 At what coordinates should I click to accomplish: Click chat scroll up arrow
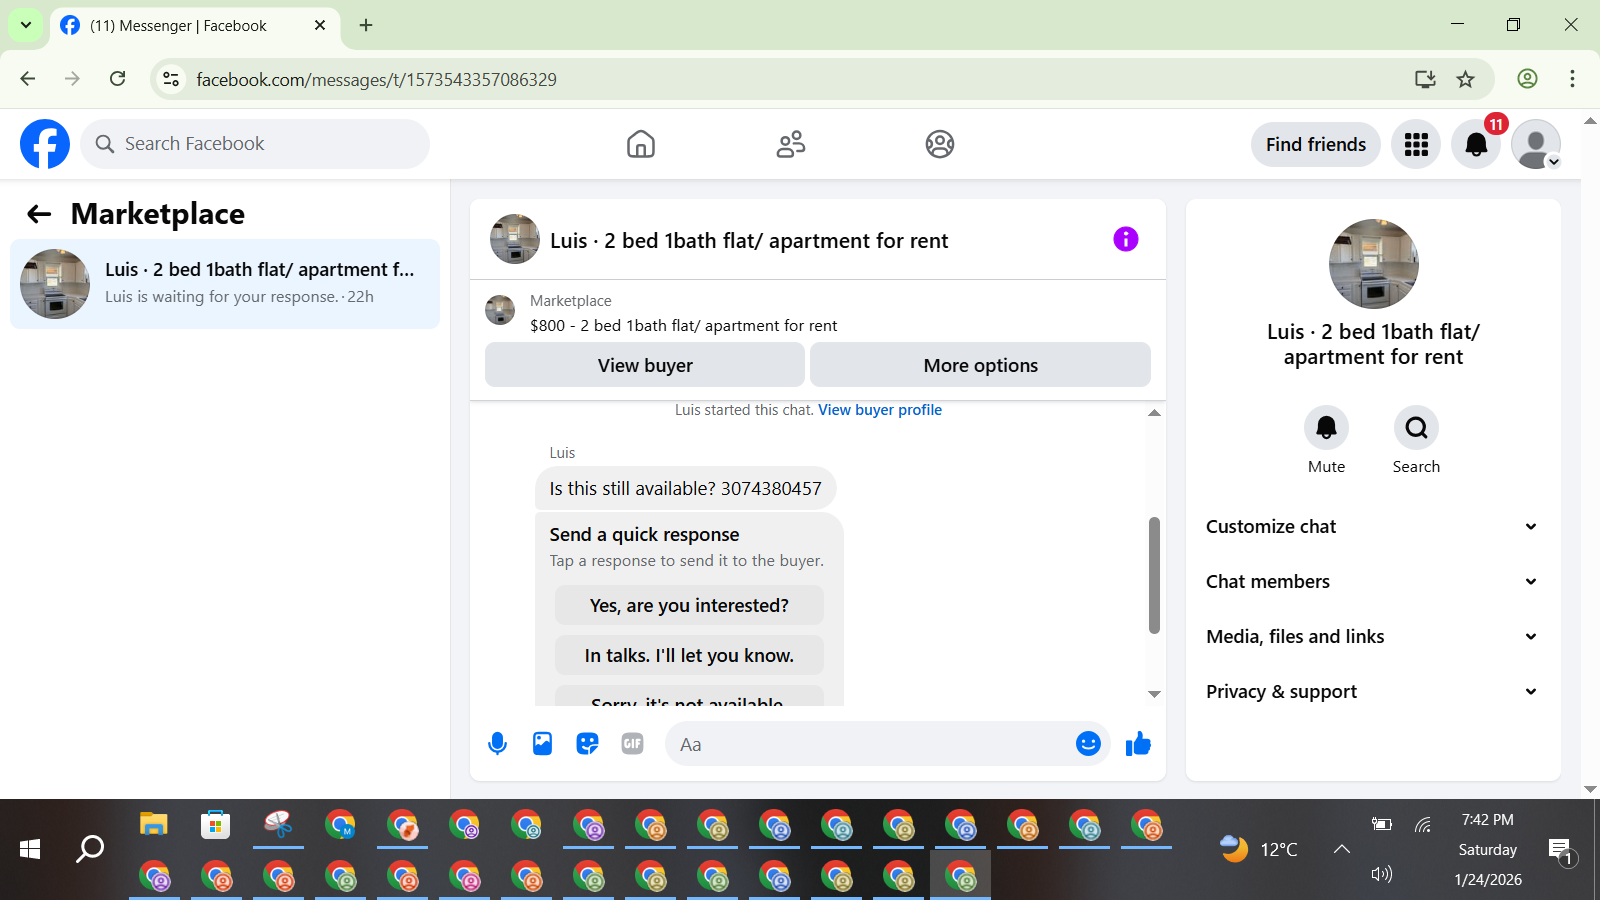1154,413
